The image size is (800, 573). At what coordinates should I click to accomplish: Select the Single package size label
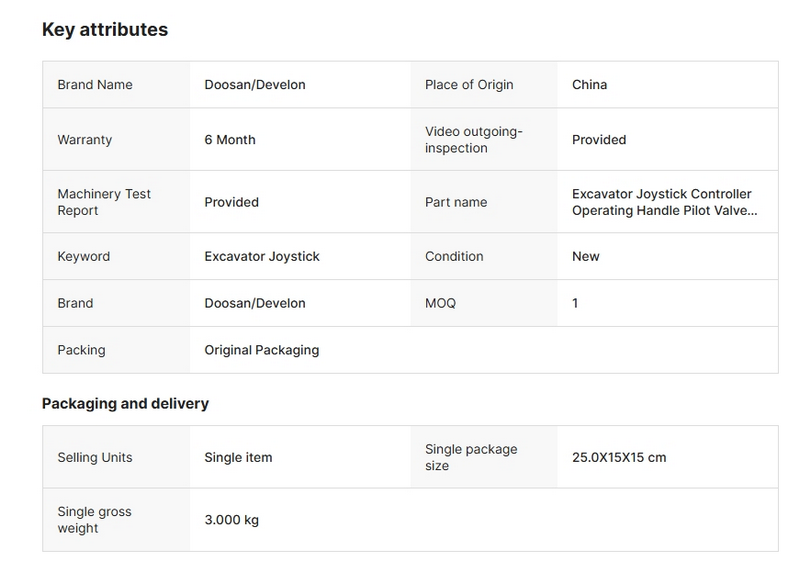click(x=471, y=458)
